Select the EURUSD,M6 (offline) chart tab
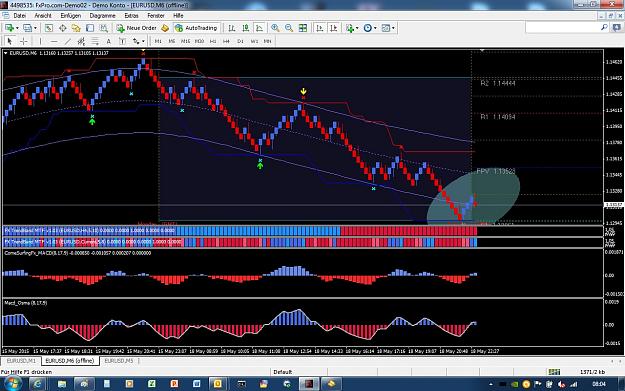Viewport: 625px width, 391px height. click(x=70, y=361)
